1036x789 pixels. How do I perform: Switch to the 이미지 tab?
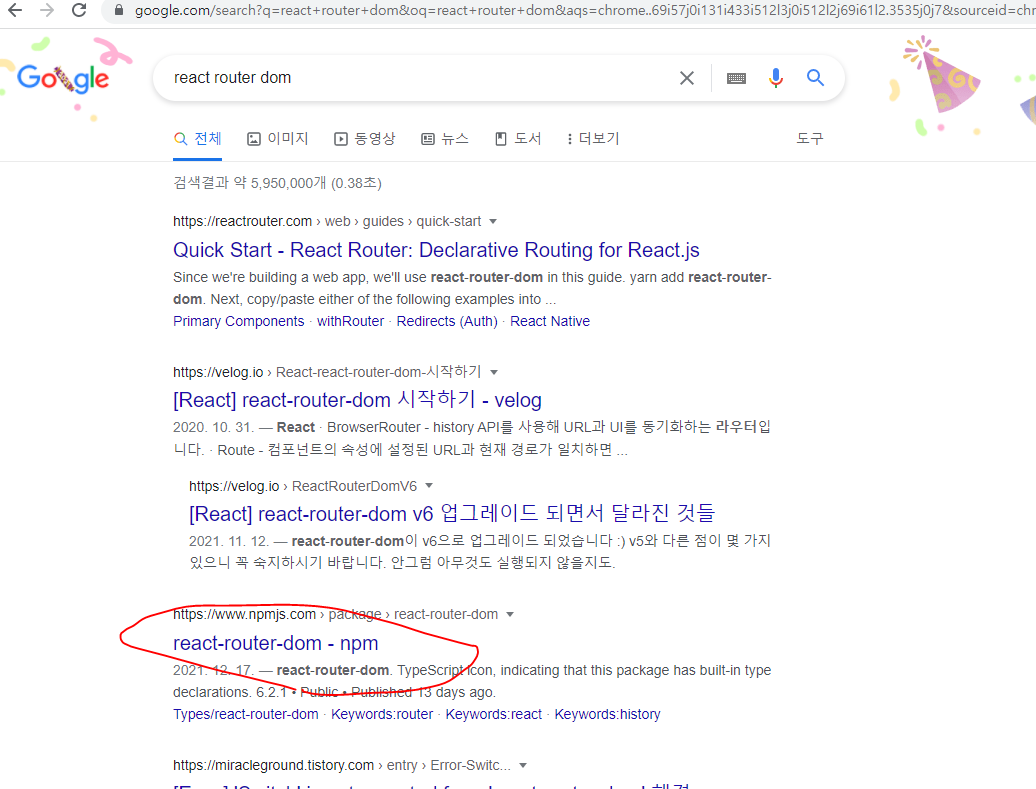[x=278, y=139]
